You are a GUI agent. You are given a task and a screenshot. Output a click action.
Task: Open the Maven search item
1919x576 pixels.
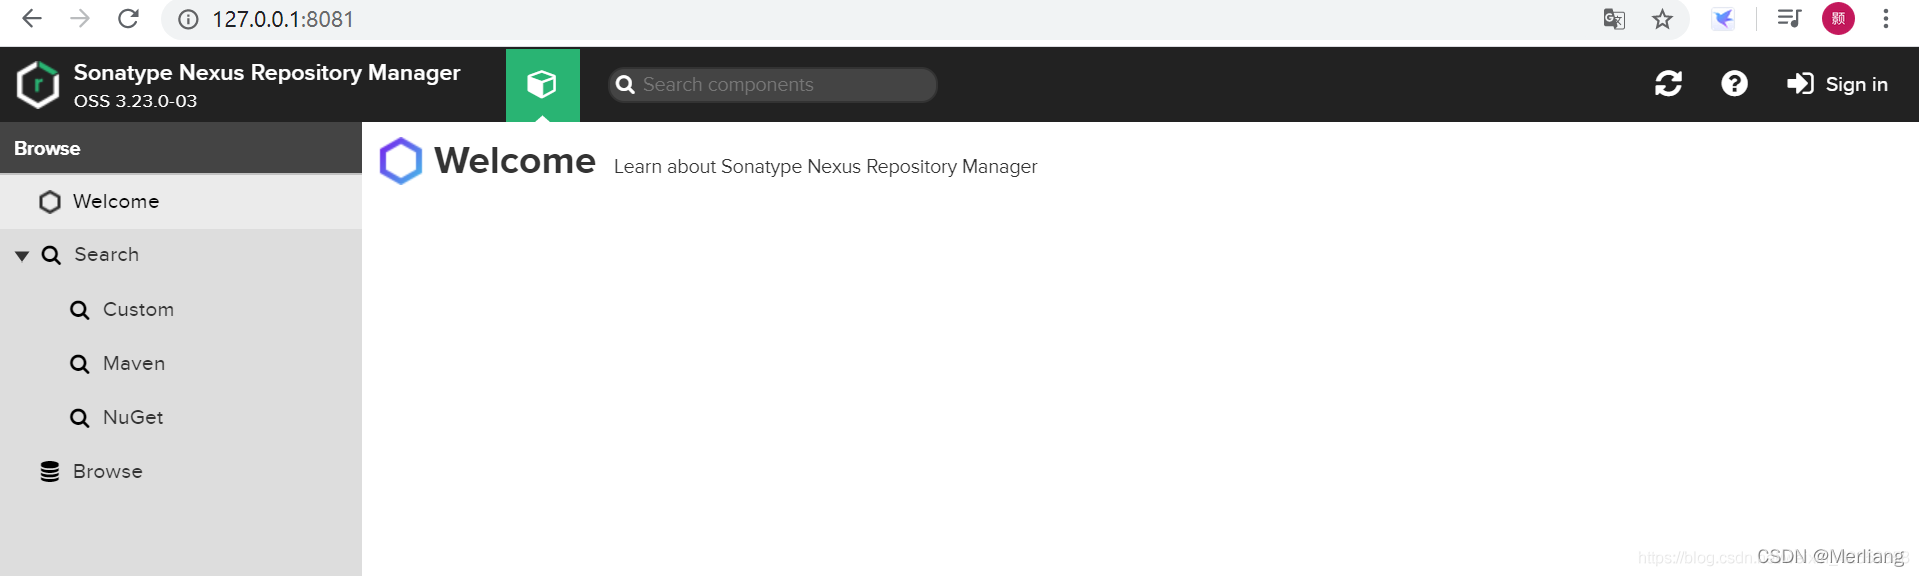pyautogui.click(x=134, y=364)
